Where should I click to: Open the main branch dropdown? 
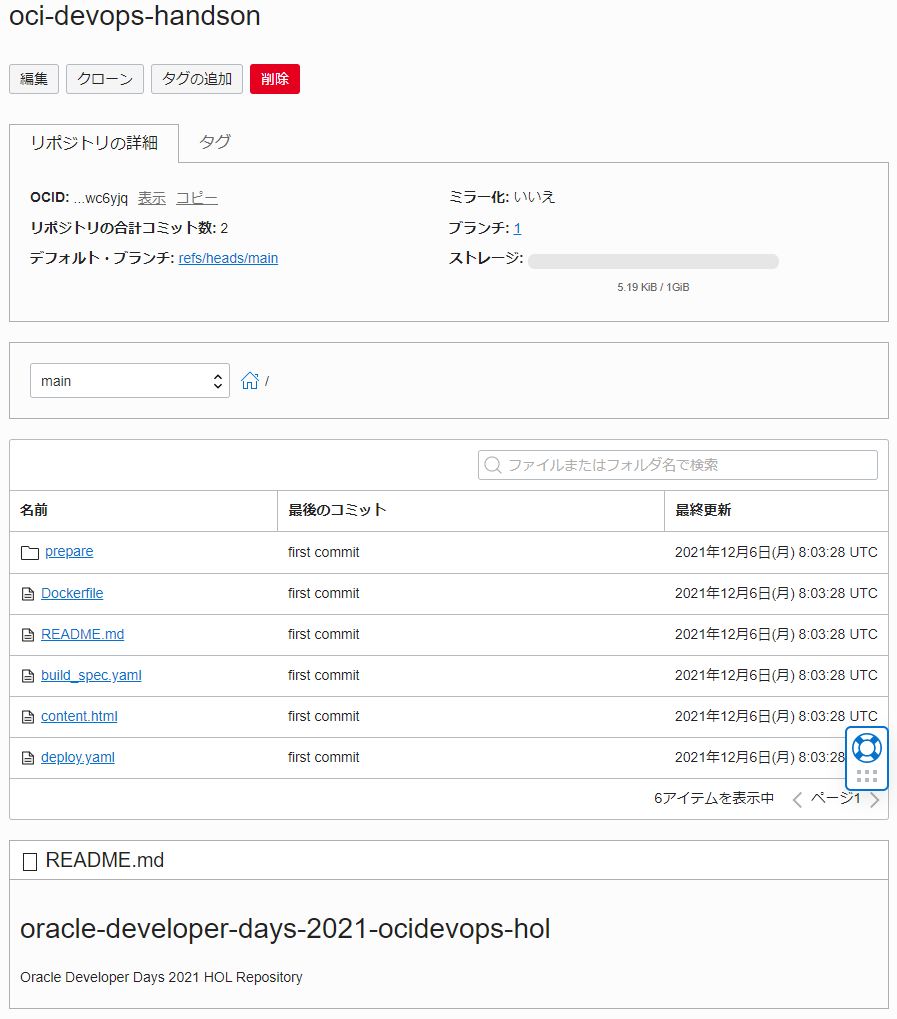point(130,381)
